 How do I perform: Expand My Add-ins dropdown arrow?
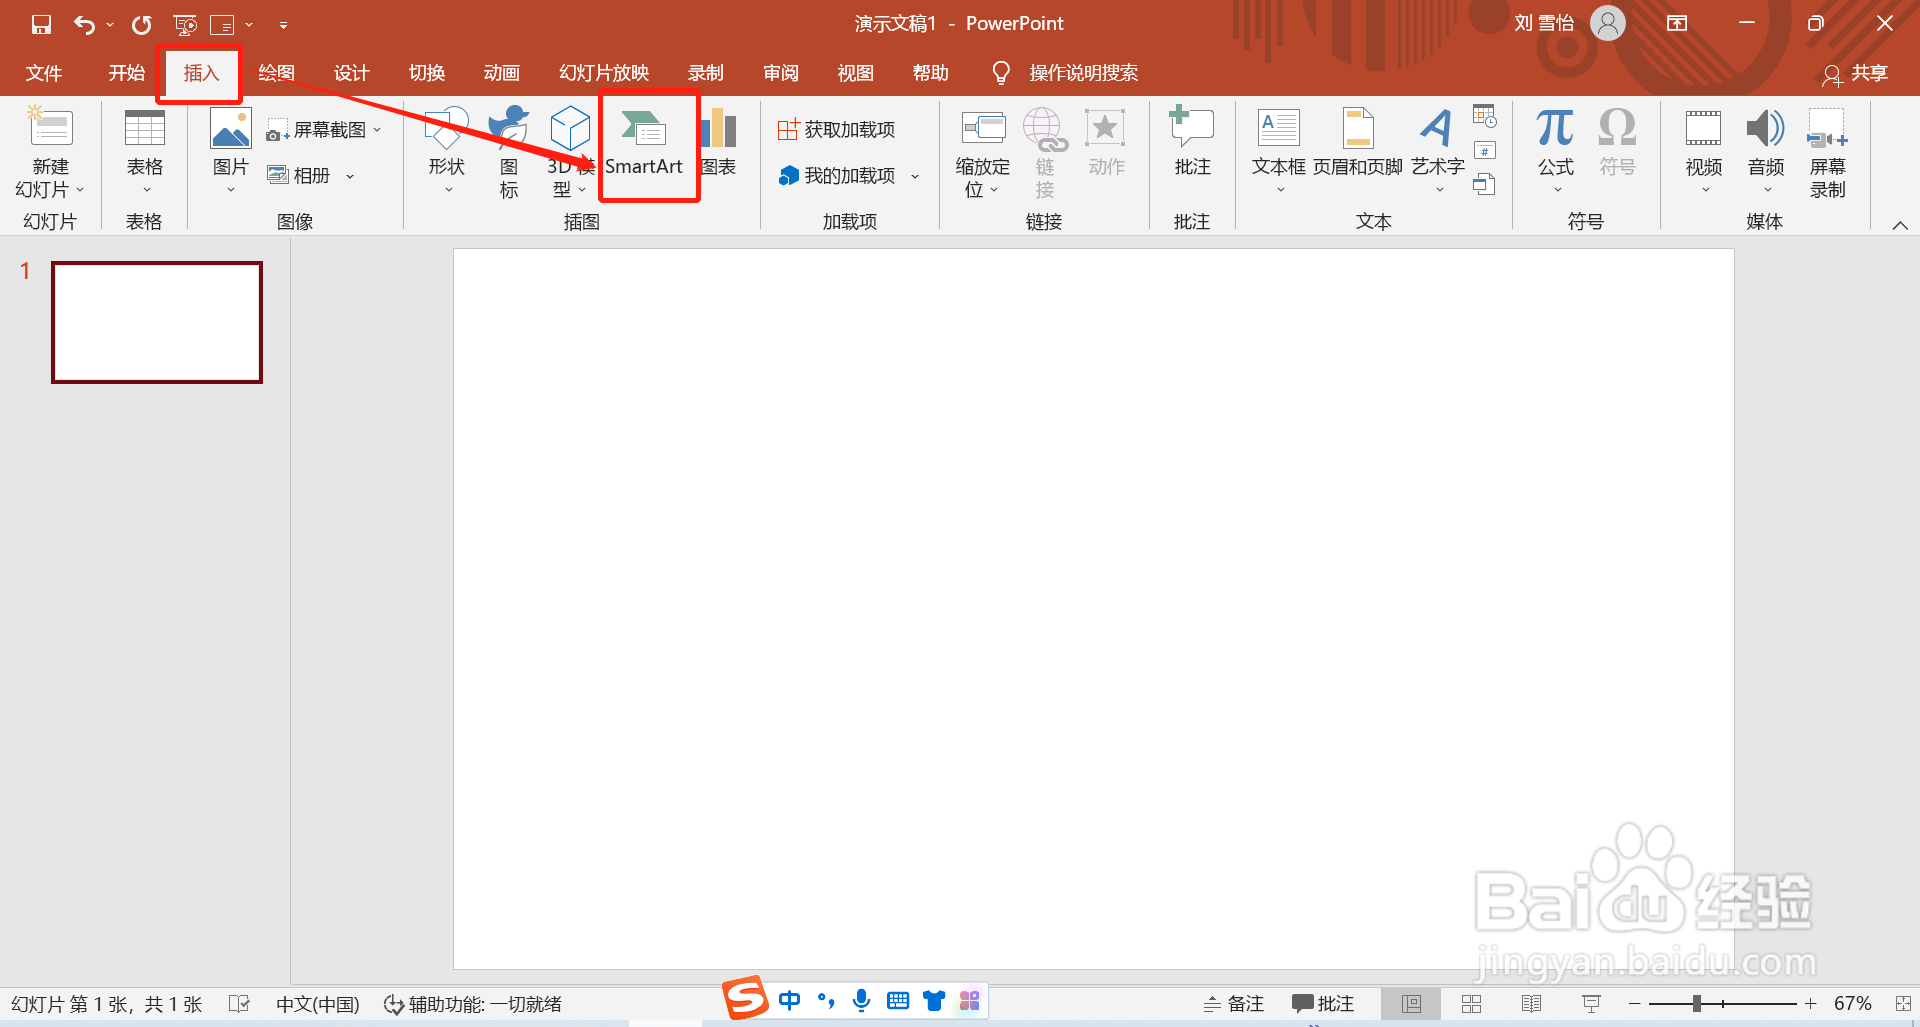(915, 176)
